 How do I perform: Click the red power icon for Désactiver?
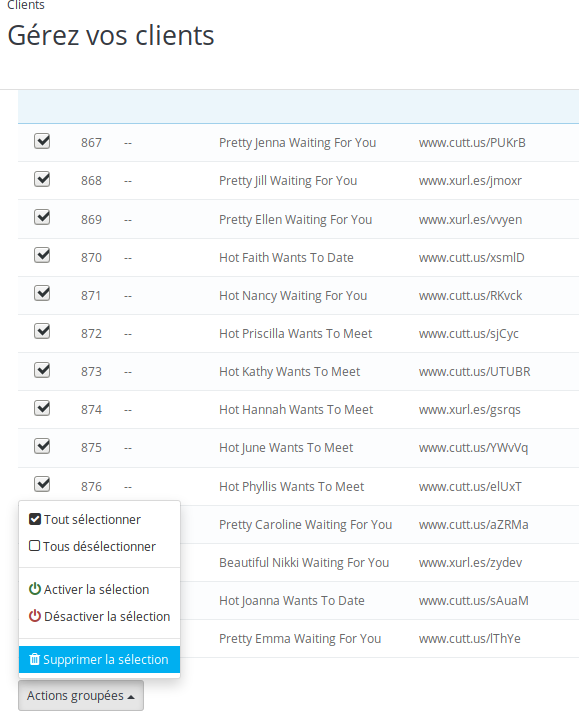(34, 616)
